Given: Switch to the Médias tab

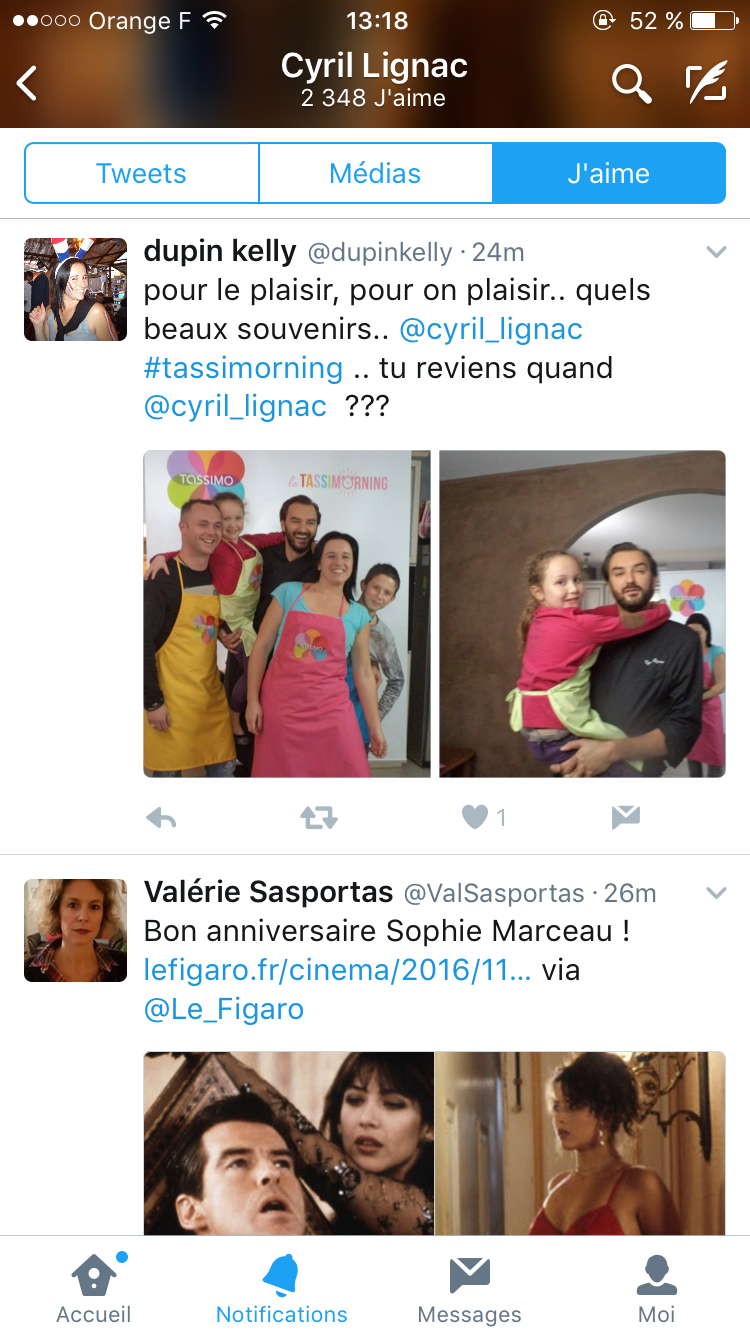Looking at the screenshot, I should click(375, 173).
